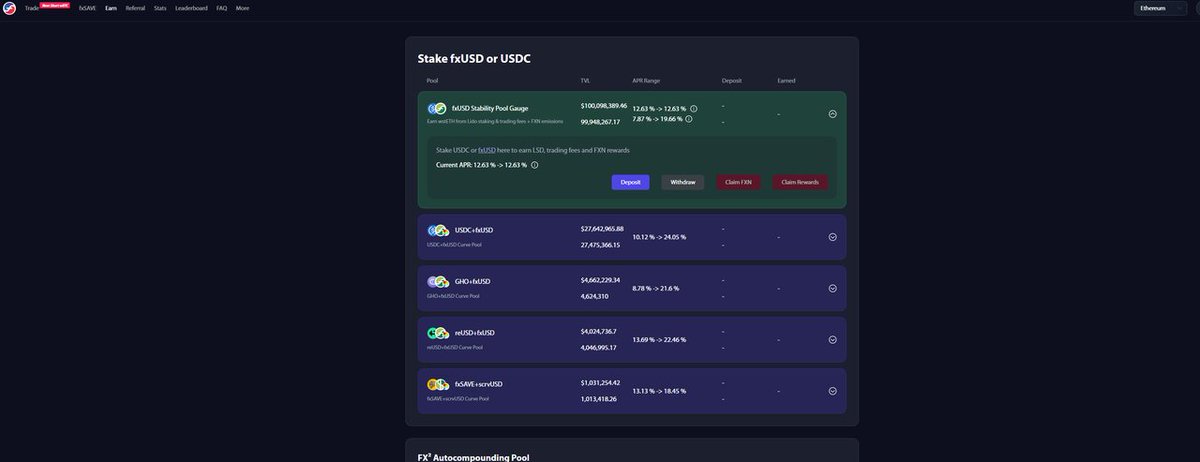Click the Pool column header
Image resolution: width=1200 pixels, height=462 pixels.
pos(432,80)
